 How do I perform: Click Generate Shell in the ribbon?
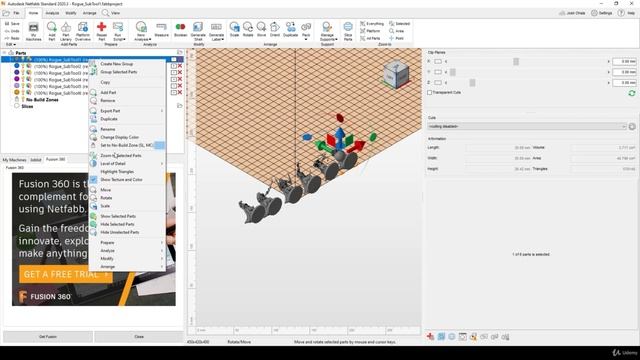click(x=198, y=31)
